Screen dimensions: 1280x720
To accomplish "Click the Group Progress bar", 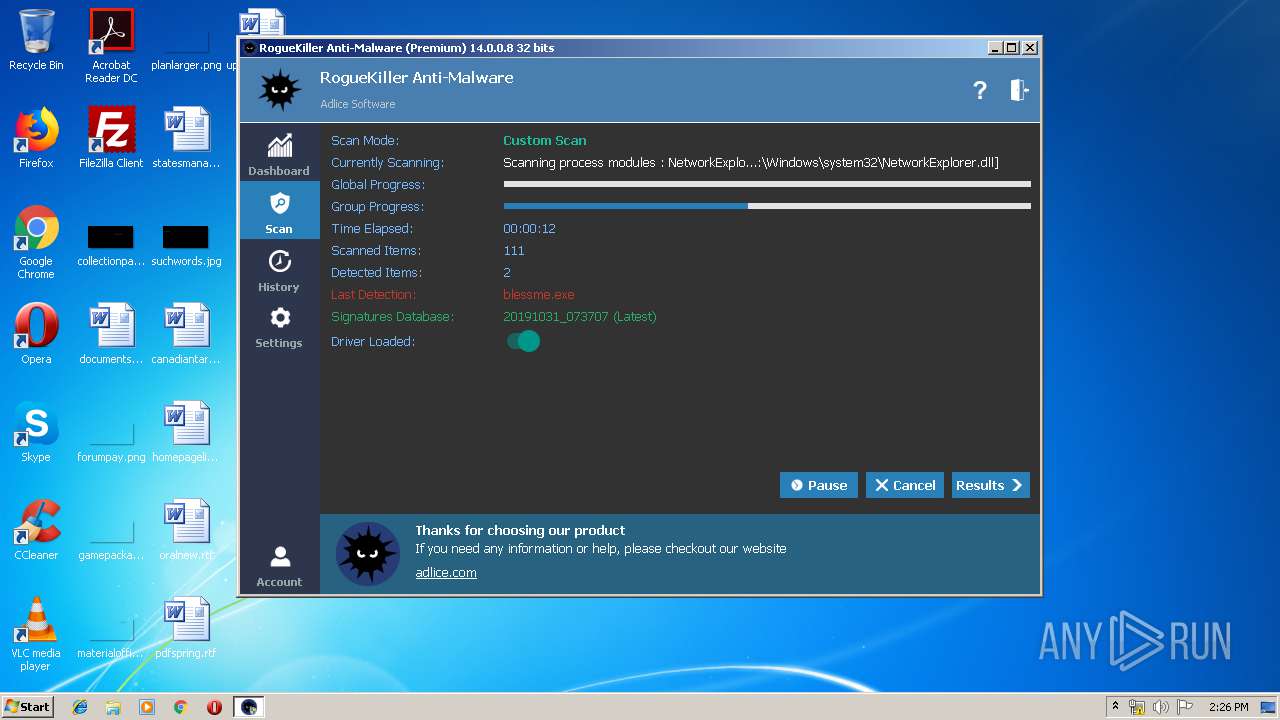I will pyautogui.click(x=767, y=206).
